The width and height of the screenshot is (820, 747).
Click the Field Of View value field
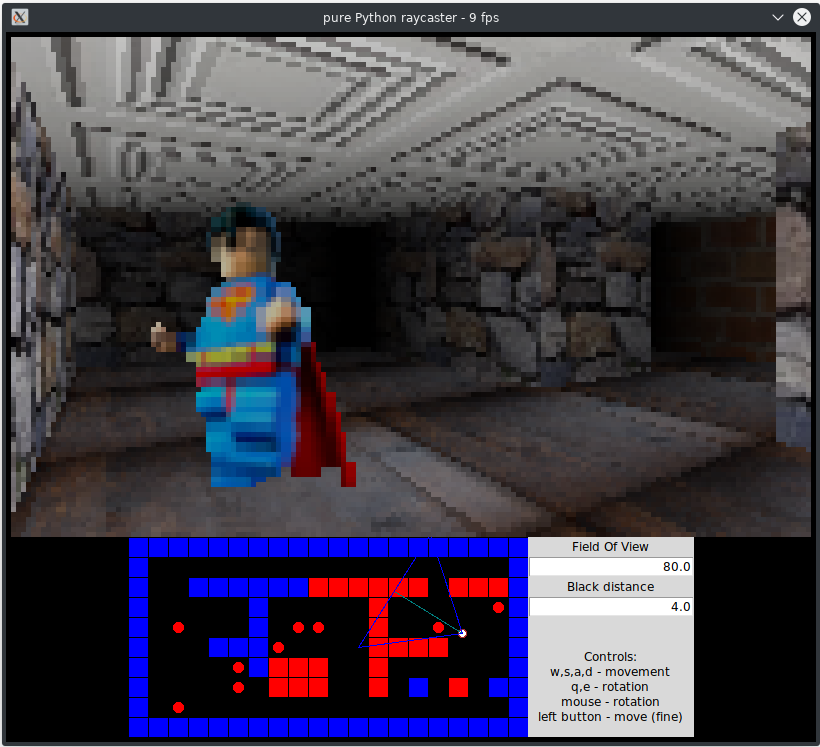611,567
